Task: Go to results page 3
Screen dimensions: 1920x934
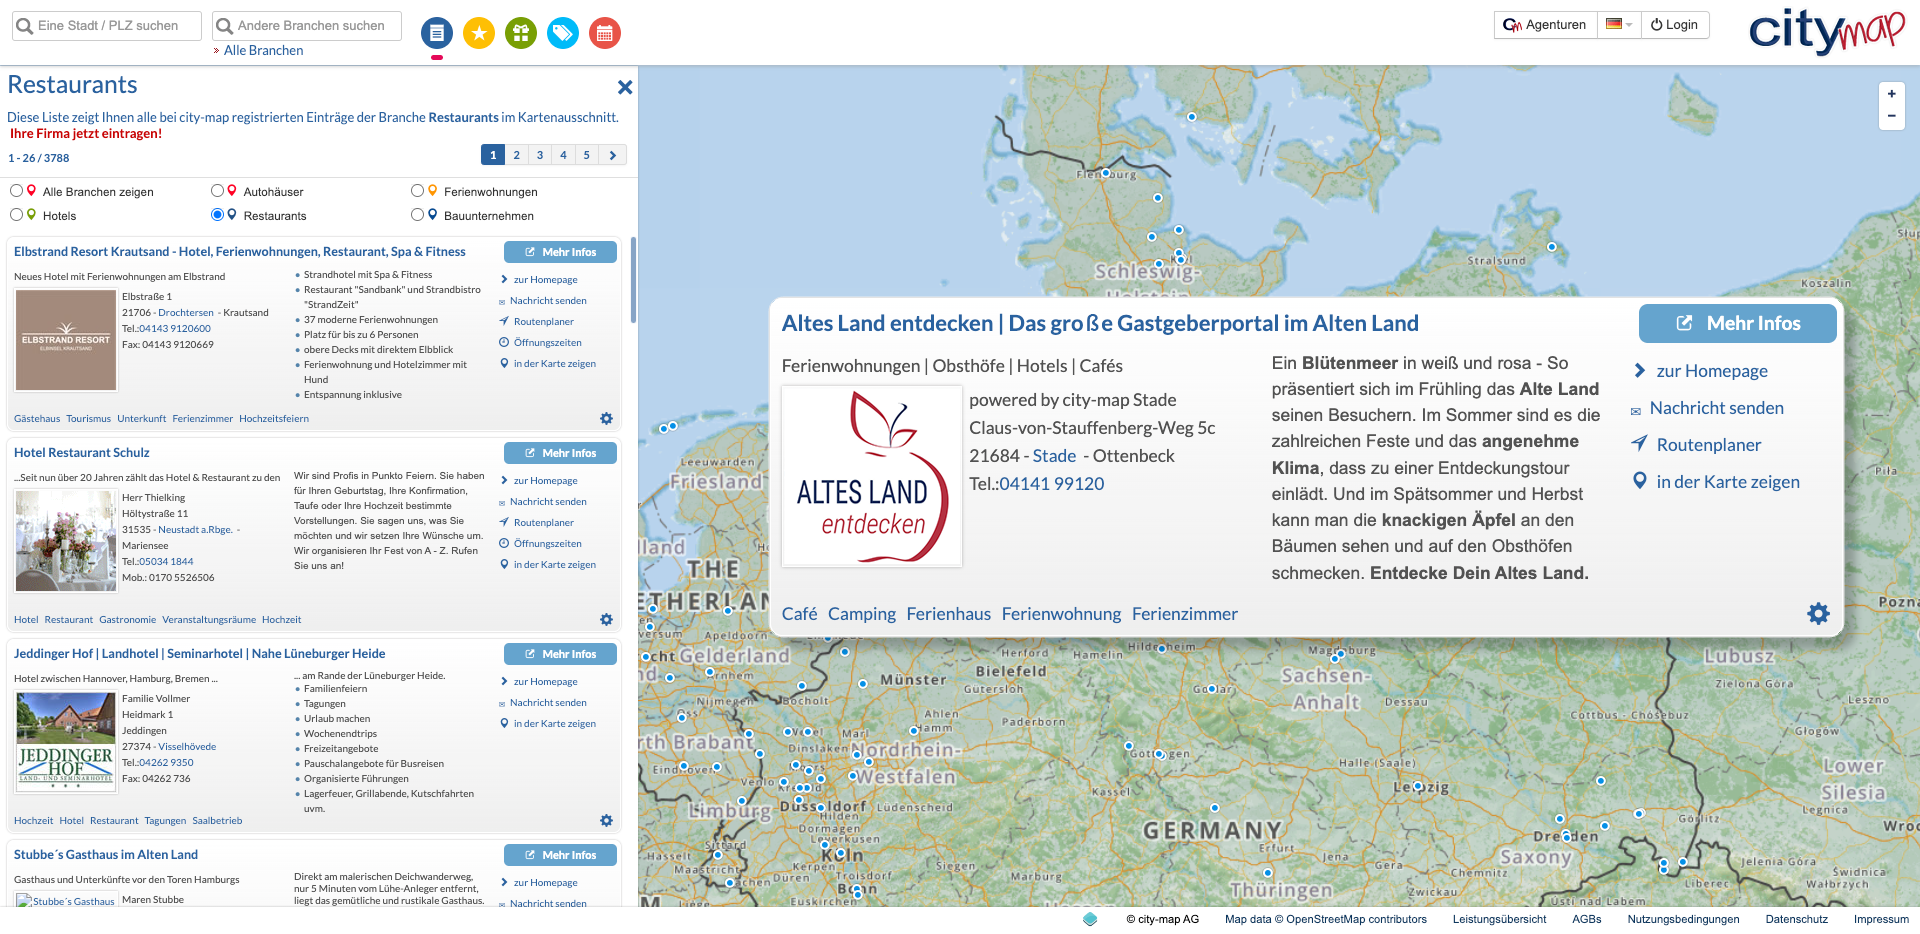Action: click(x=540, y=155)
